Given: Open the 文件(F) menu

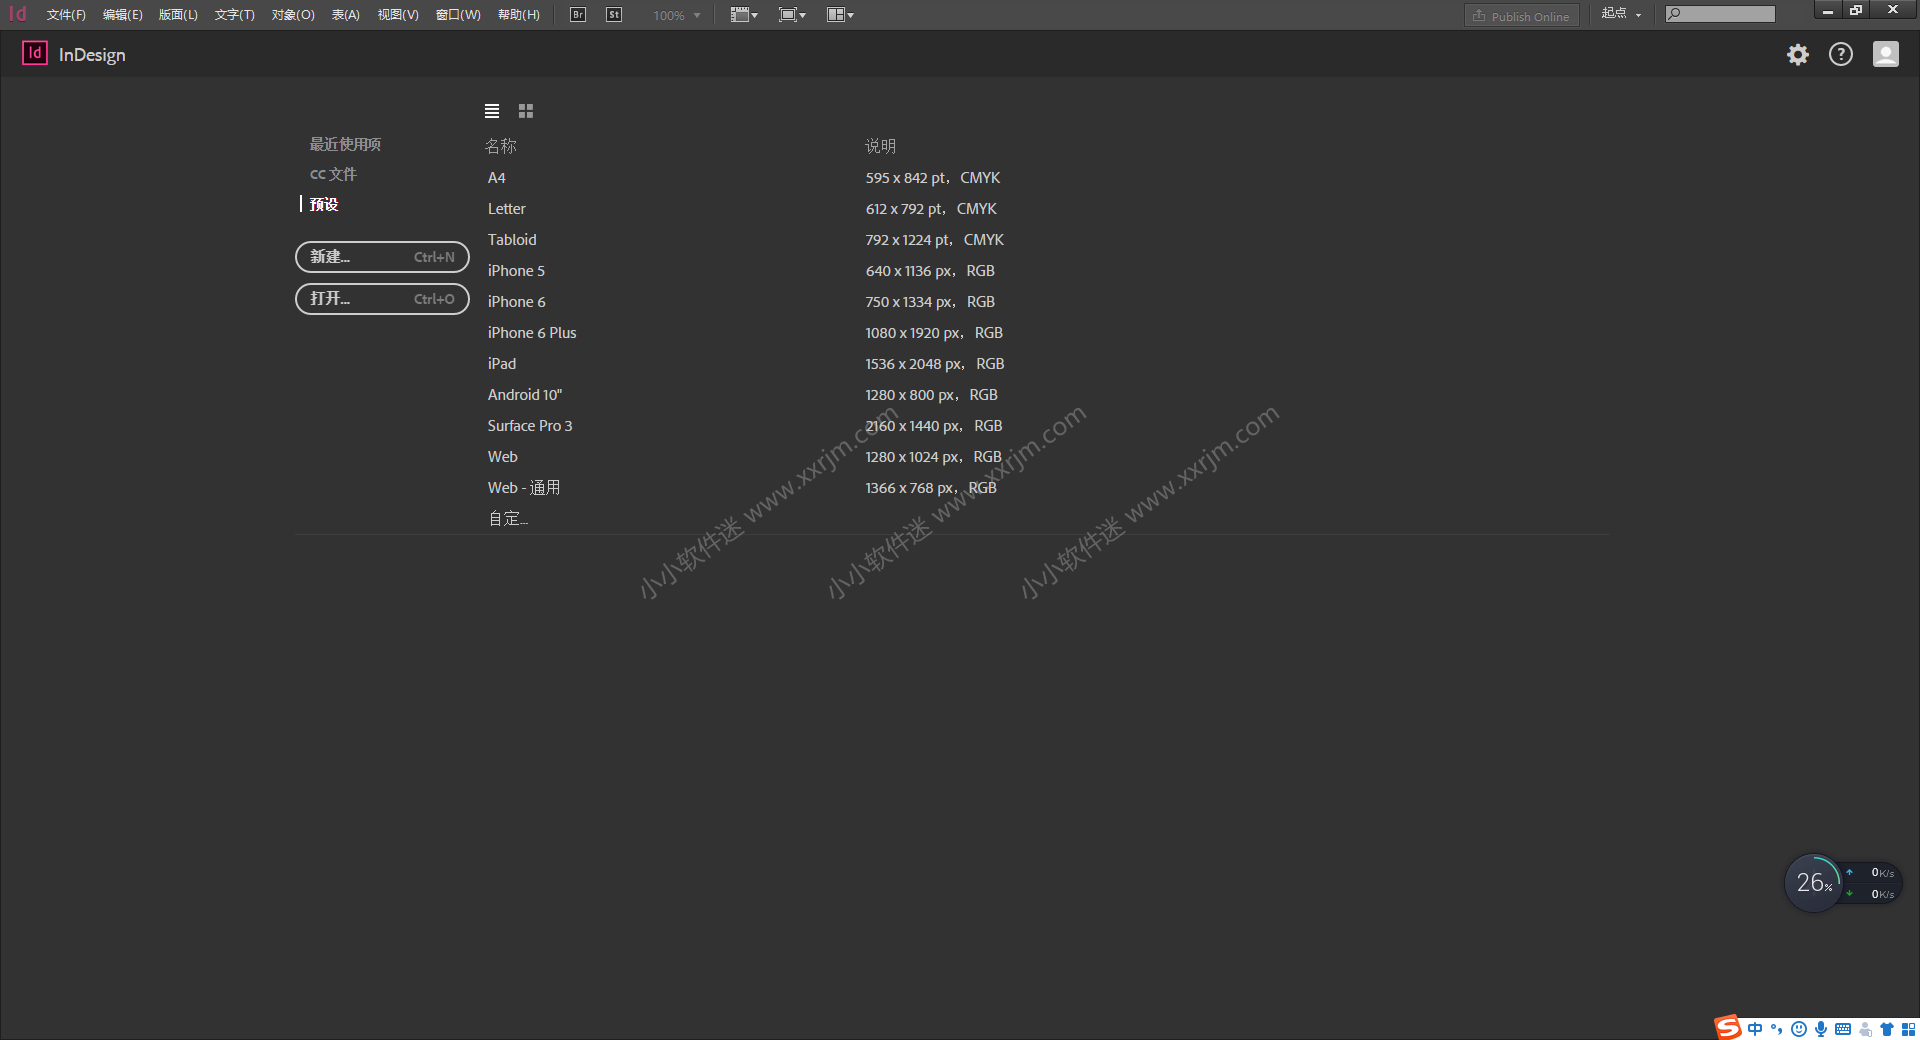Looking at the screenshot, I should click(x=66, y=15).
